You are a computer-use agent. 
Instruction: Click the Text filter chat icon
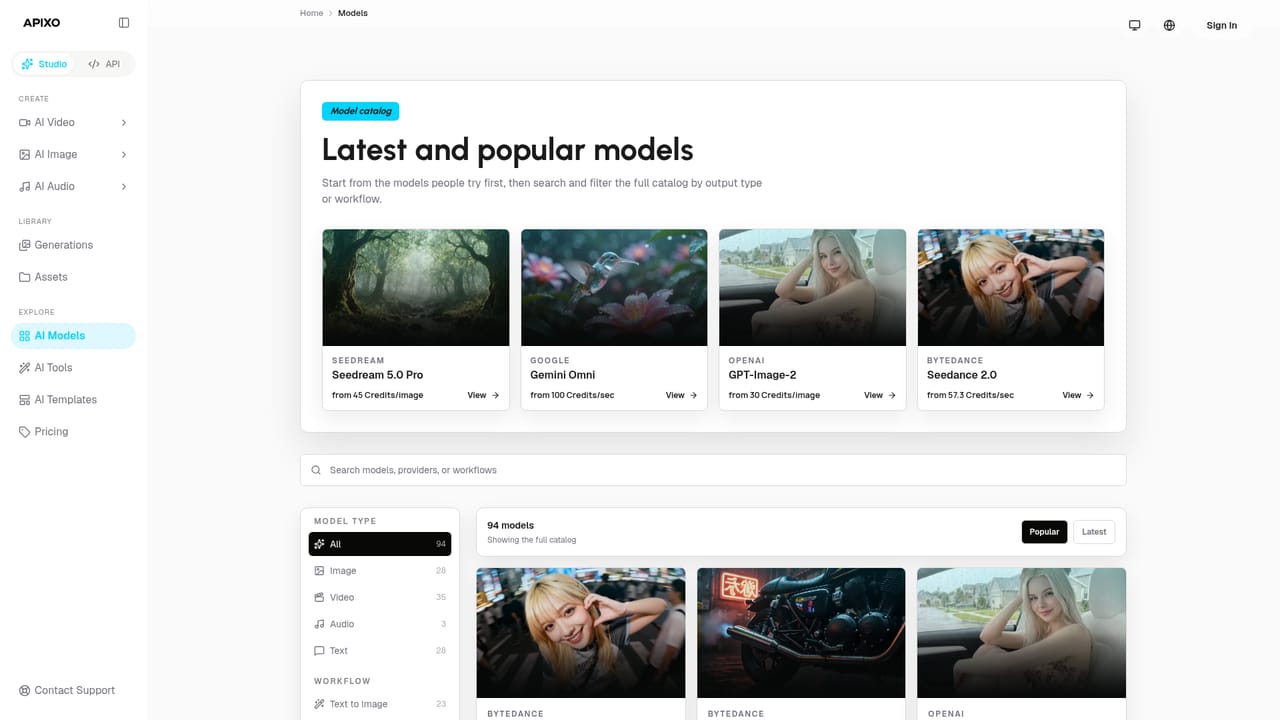click(319, 651)
